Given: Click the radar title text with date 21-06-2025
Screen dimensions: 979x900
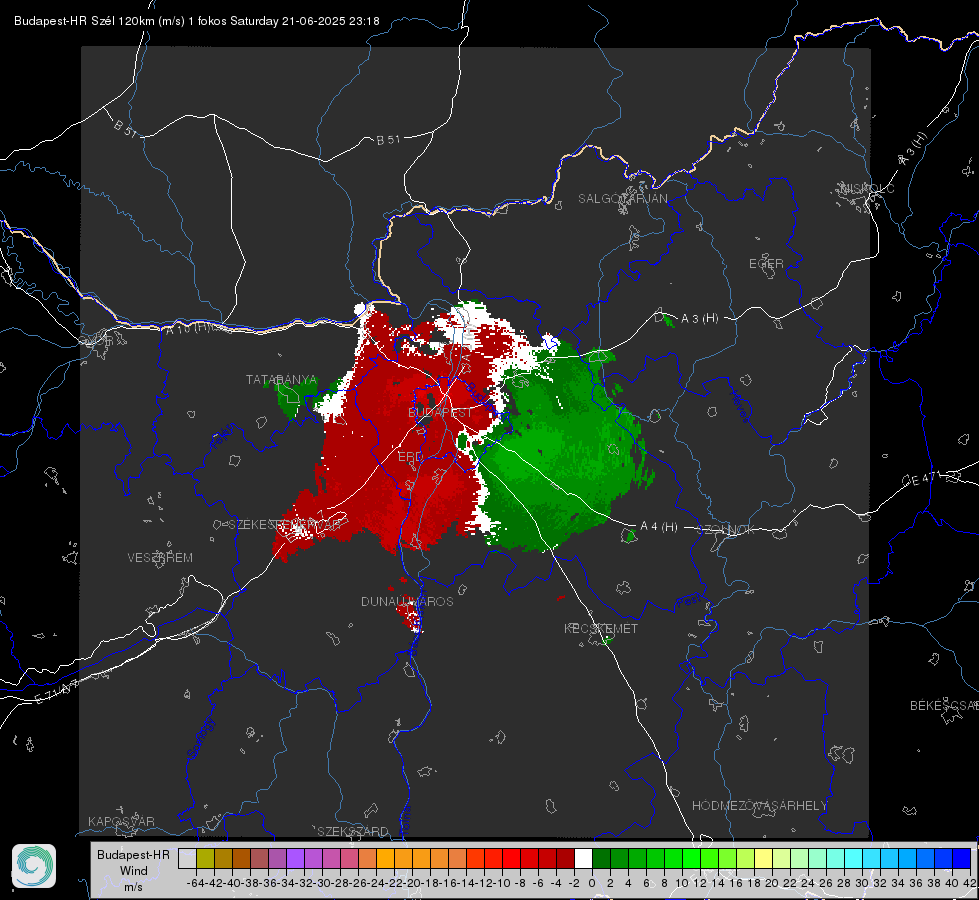Looking at the screenshot, I should coord(197,21).
